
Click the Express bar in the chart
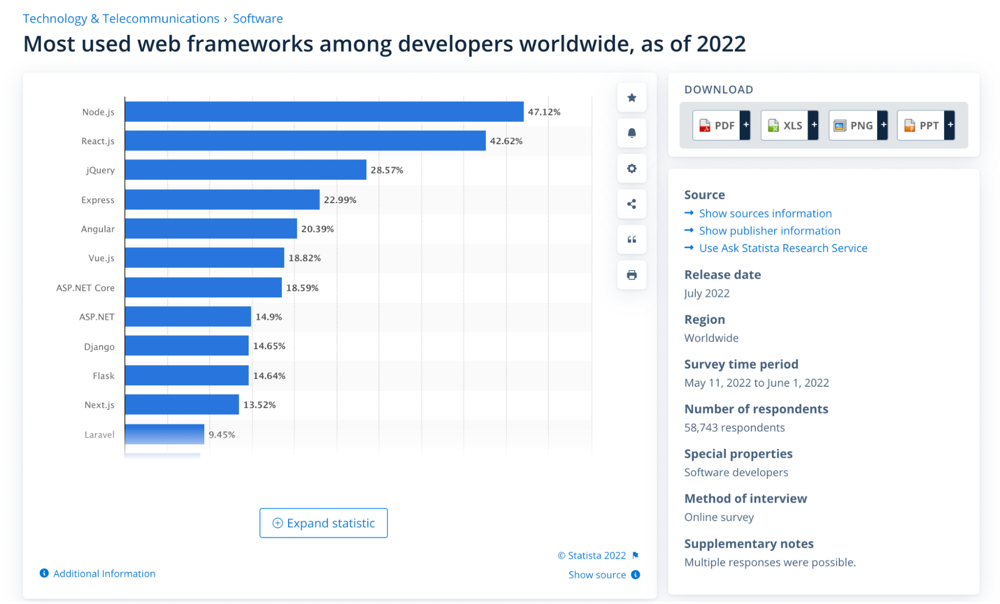click(x=222, y=200)
